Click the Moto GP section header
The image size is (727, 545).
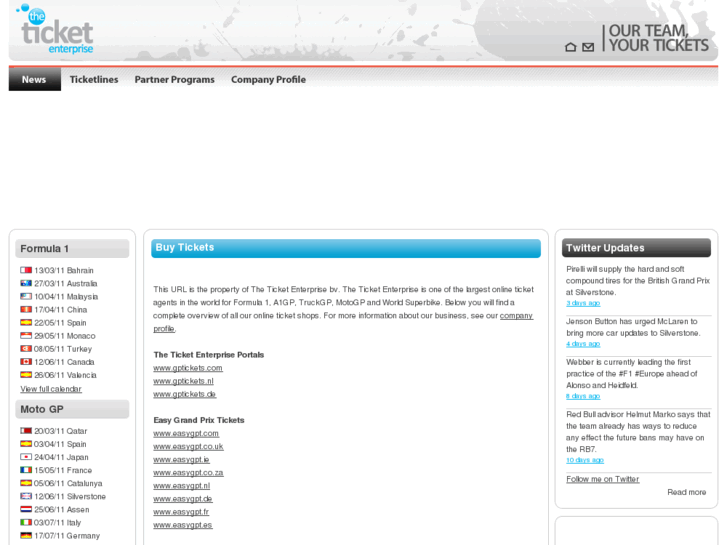72,409
